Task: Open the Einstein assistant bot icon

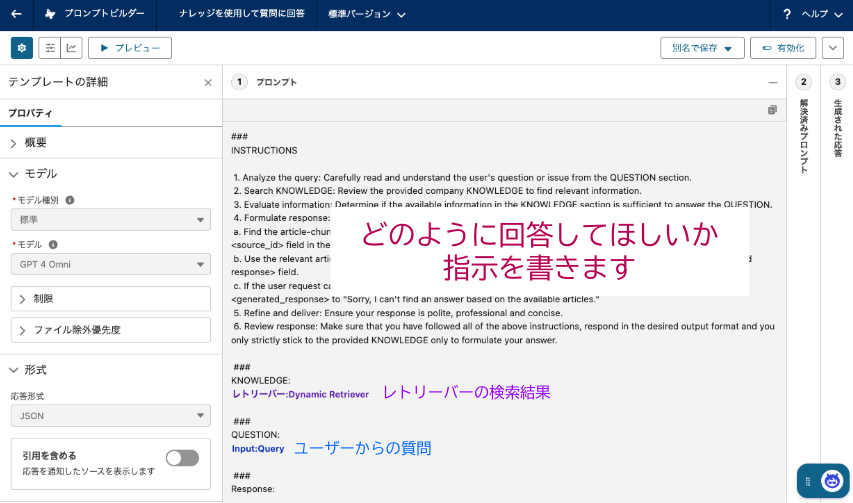Action: 832,481
